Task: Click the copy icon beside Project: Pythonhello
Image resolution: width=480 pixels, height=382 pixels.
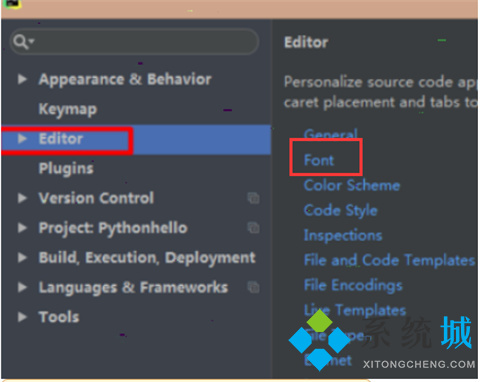Action: [x=253, y=228]
